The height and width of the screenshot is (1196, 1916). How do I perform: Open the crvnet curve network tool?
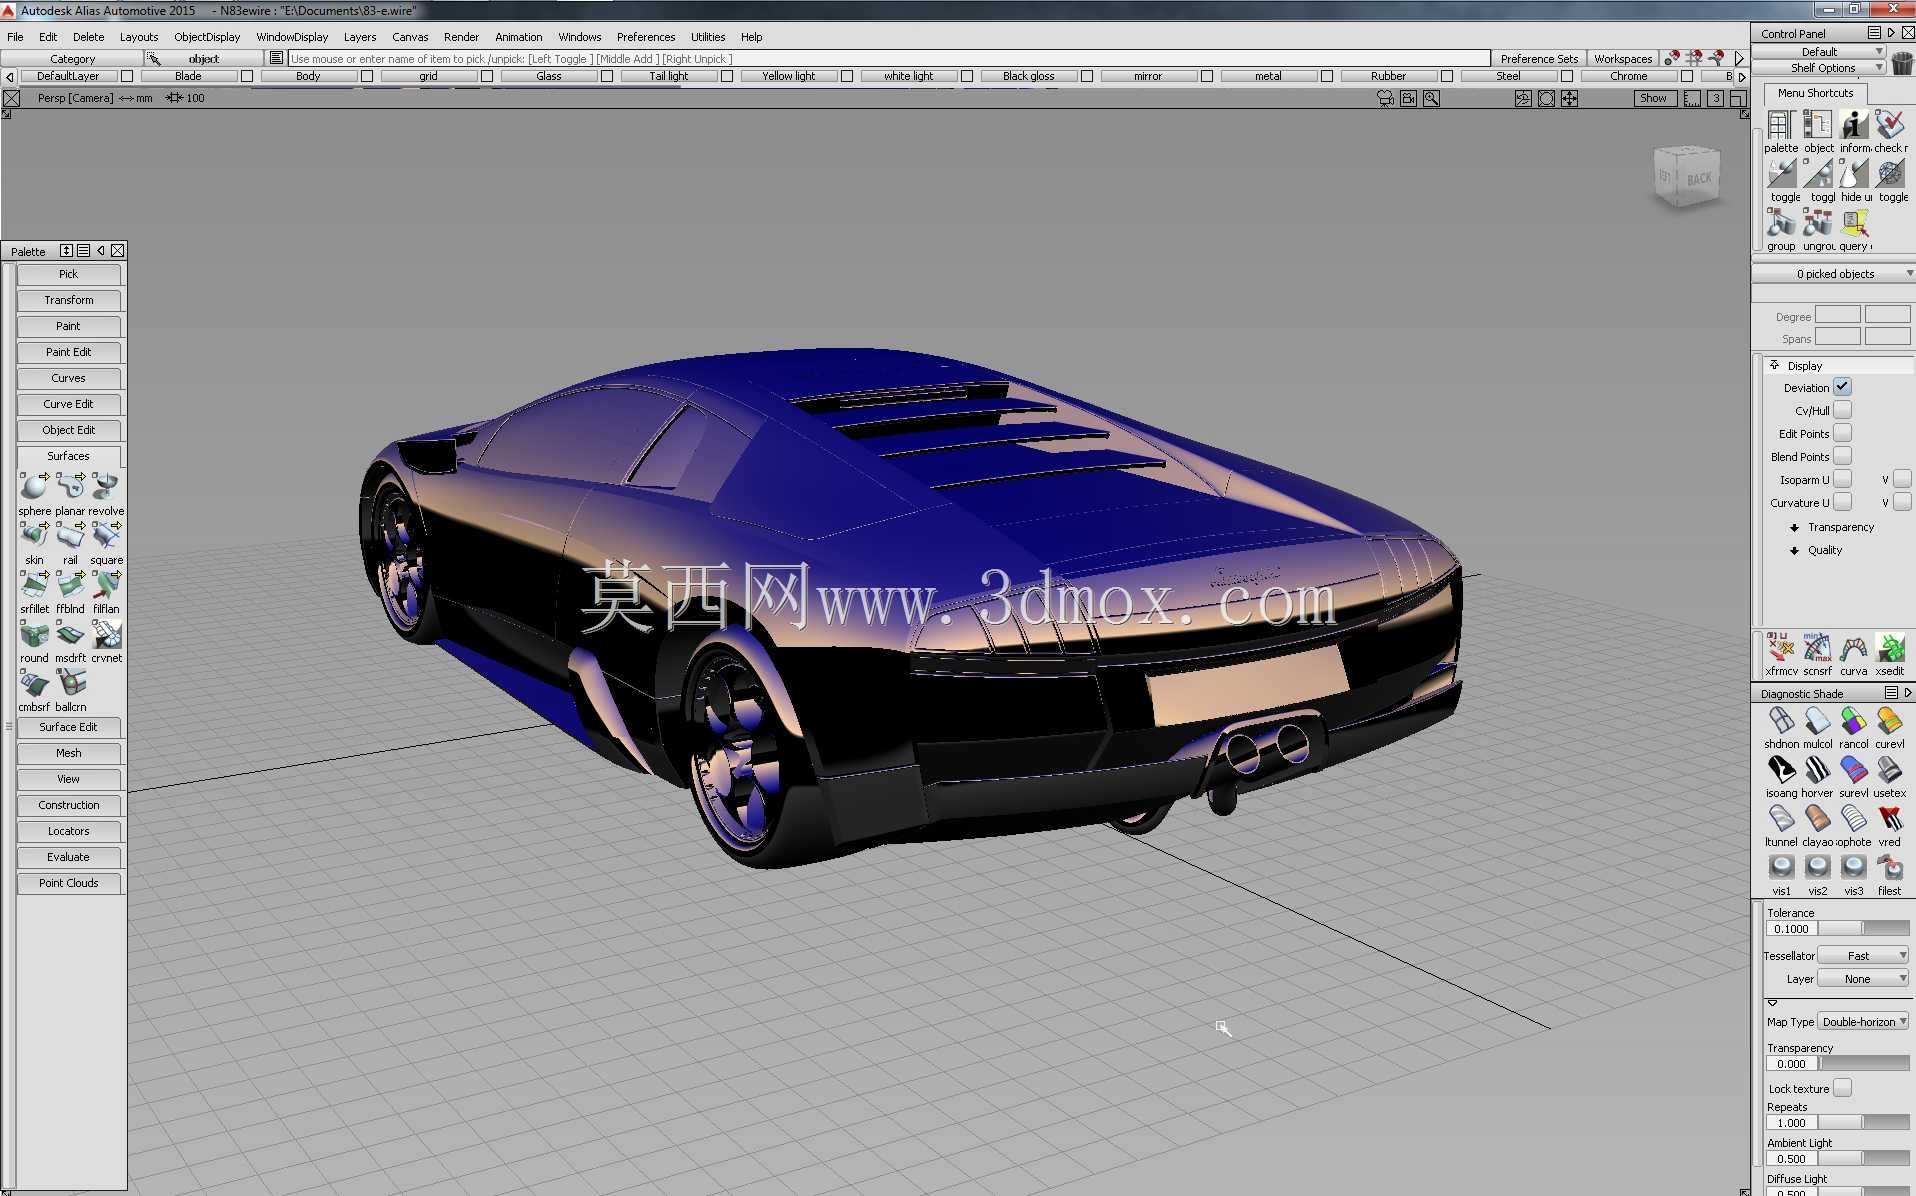point(106,634)
